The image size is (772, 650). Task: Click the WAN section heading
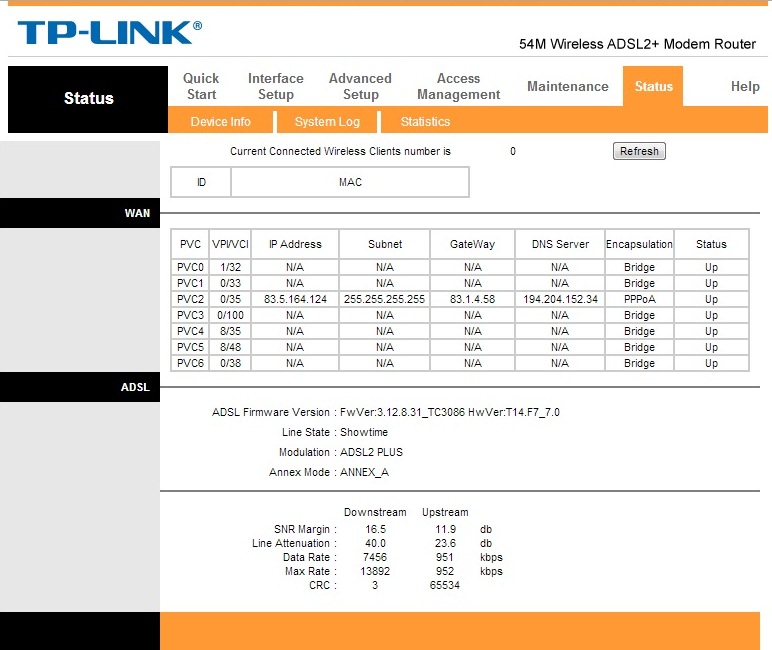tap(137, 213)
